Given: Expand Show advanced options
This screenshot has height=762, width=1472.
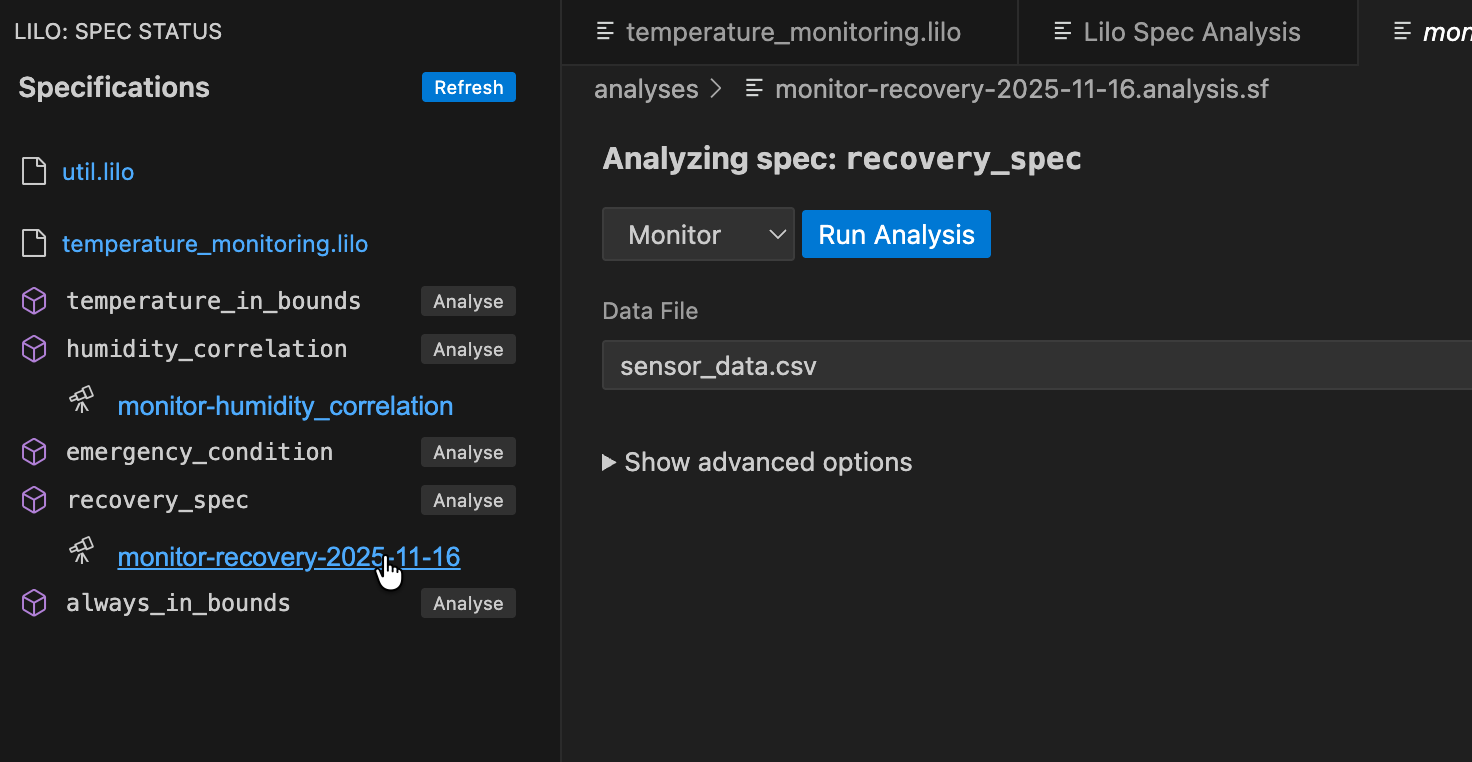Looking at the screenshot, I should coord(757,462).
